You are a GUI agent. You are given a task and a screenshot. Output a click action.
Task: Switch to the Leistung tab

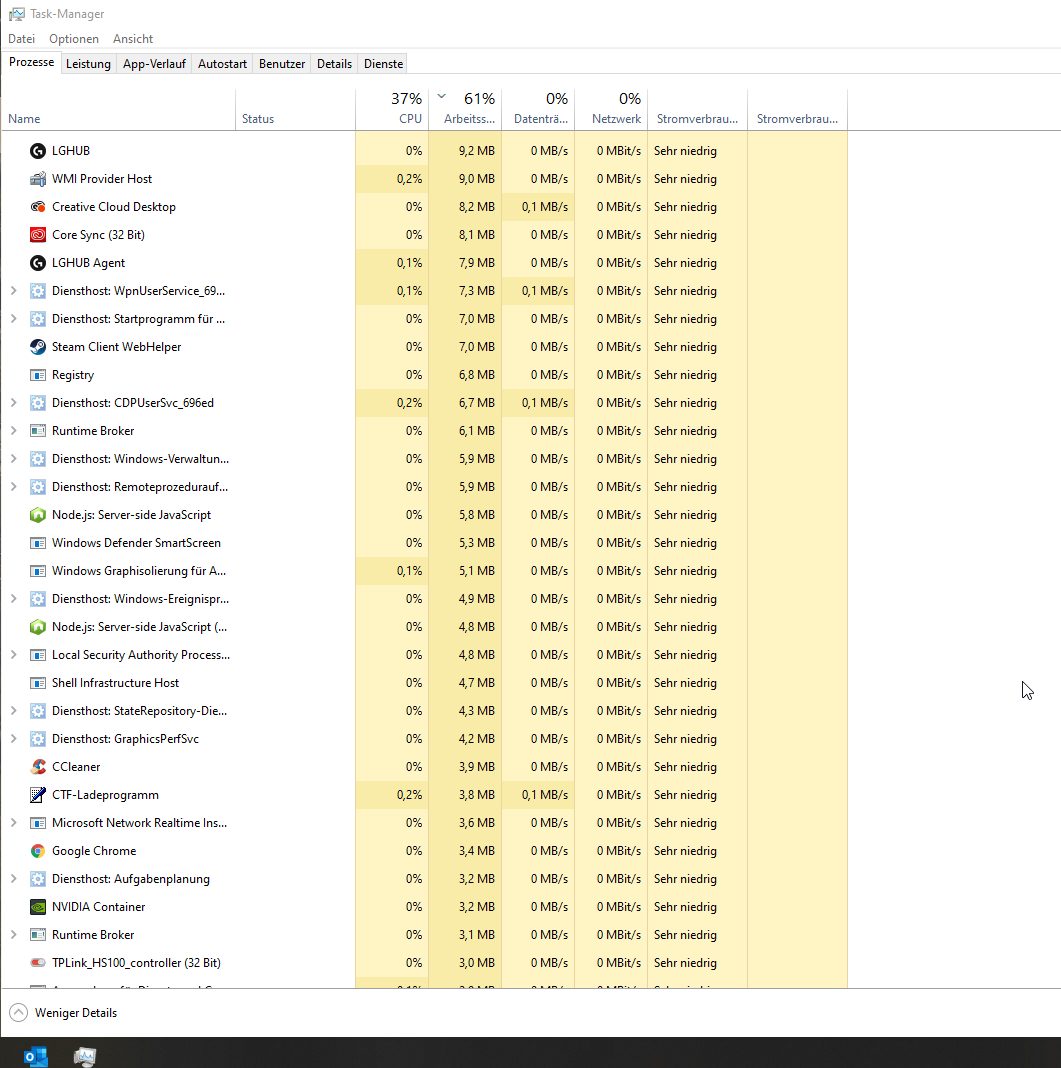point(89,63)
